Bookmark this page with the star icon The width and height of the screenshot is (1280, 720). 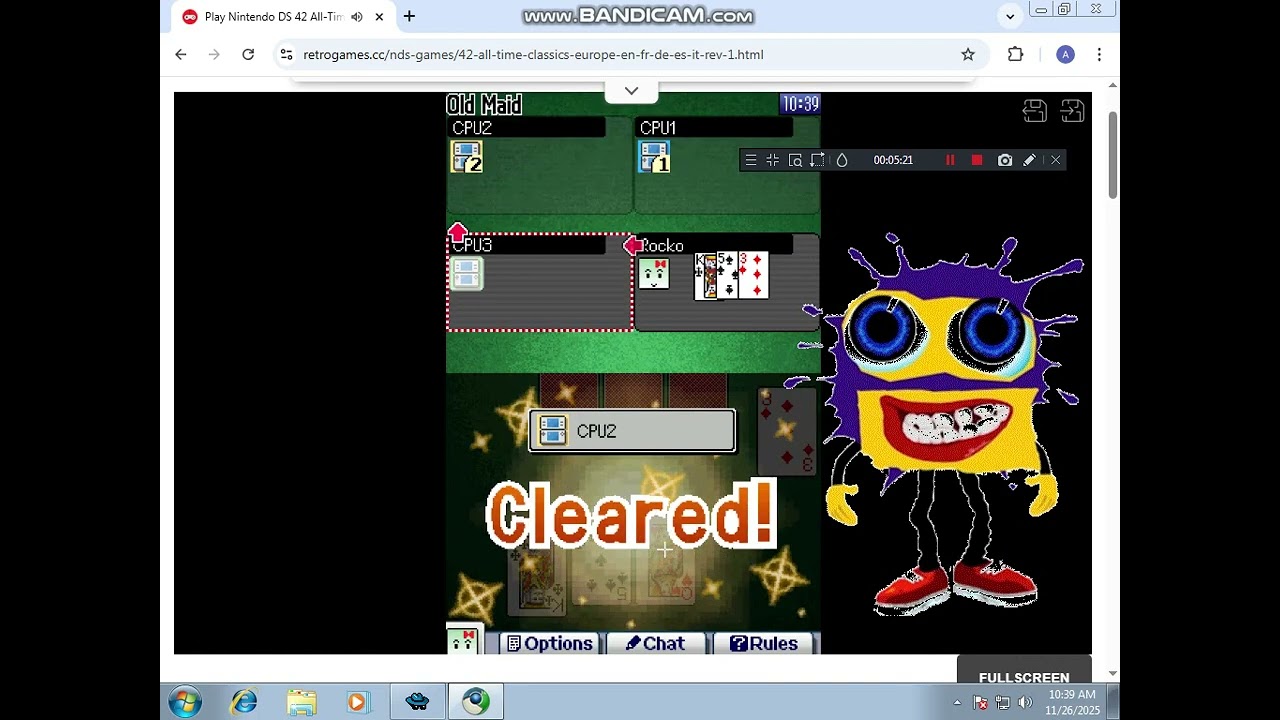coord(968,55)
